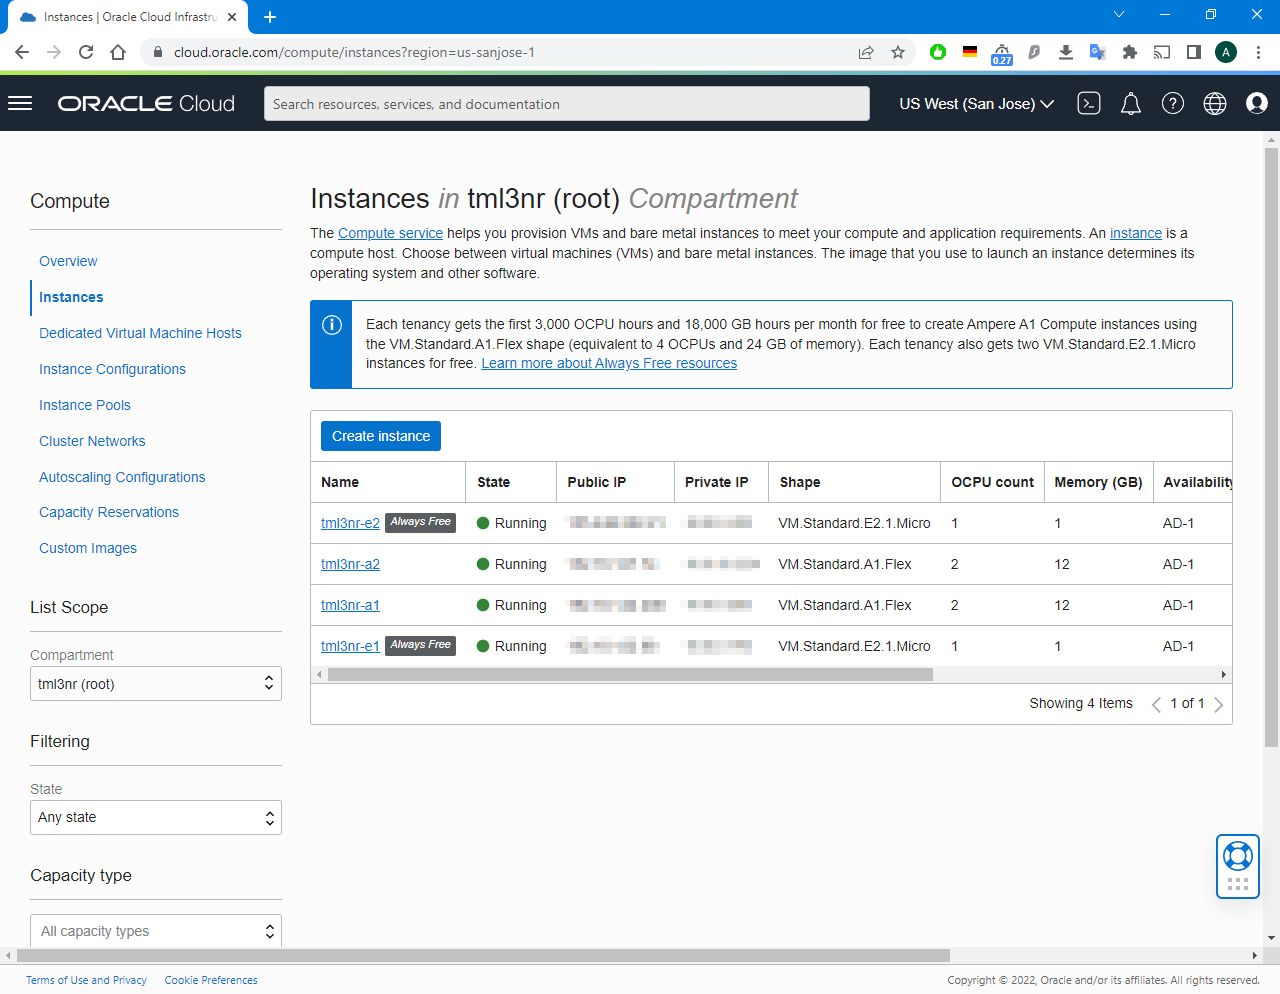Screen dimensions: 1280x994
Task: Open the browser downloads icon
Action: pos(1066,52)
